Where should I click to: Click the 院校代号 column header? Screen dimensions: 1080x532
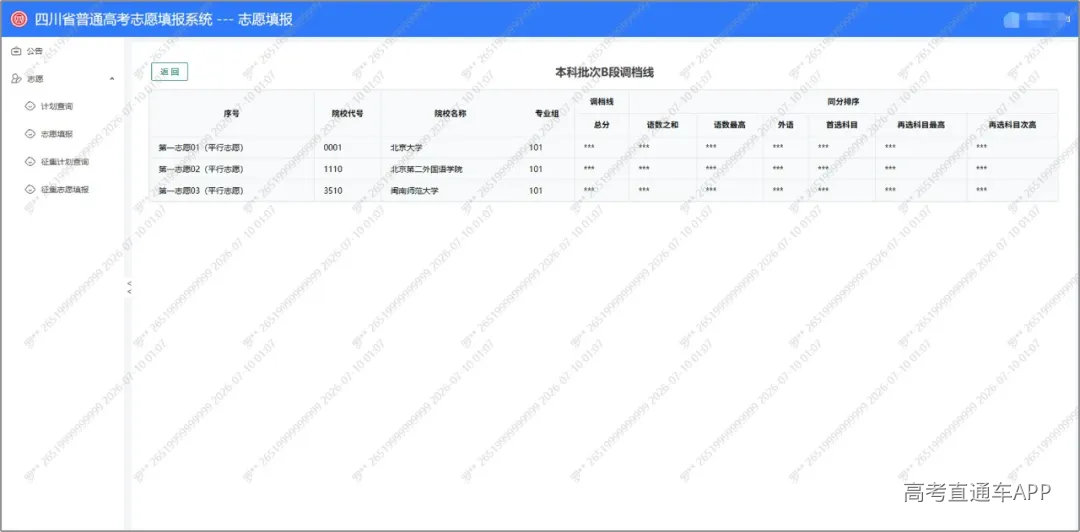pyautogui.click(x=347, y=113)
